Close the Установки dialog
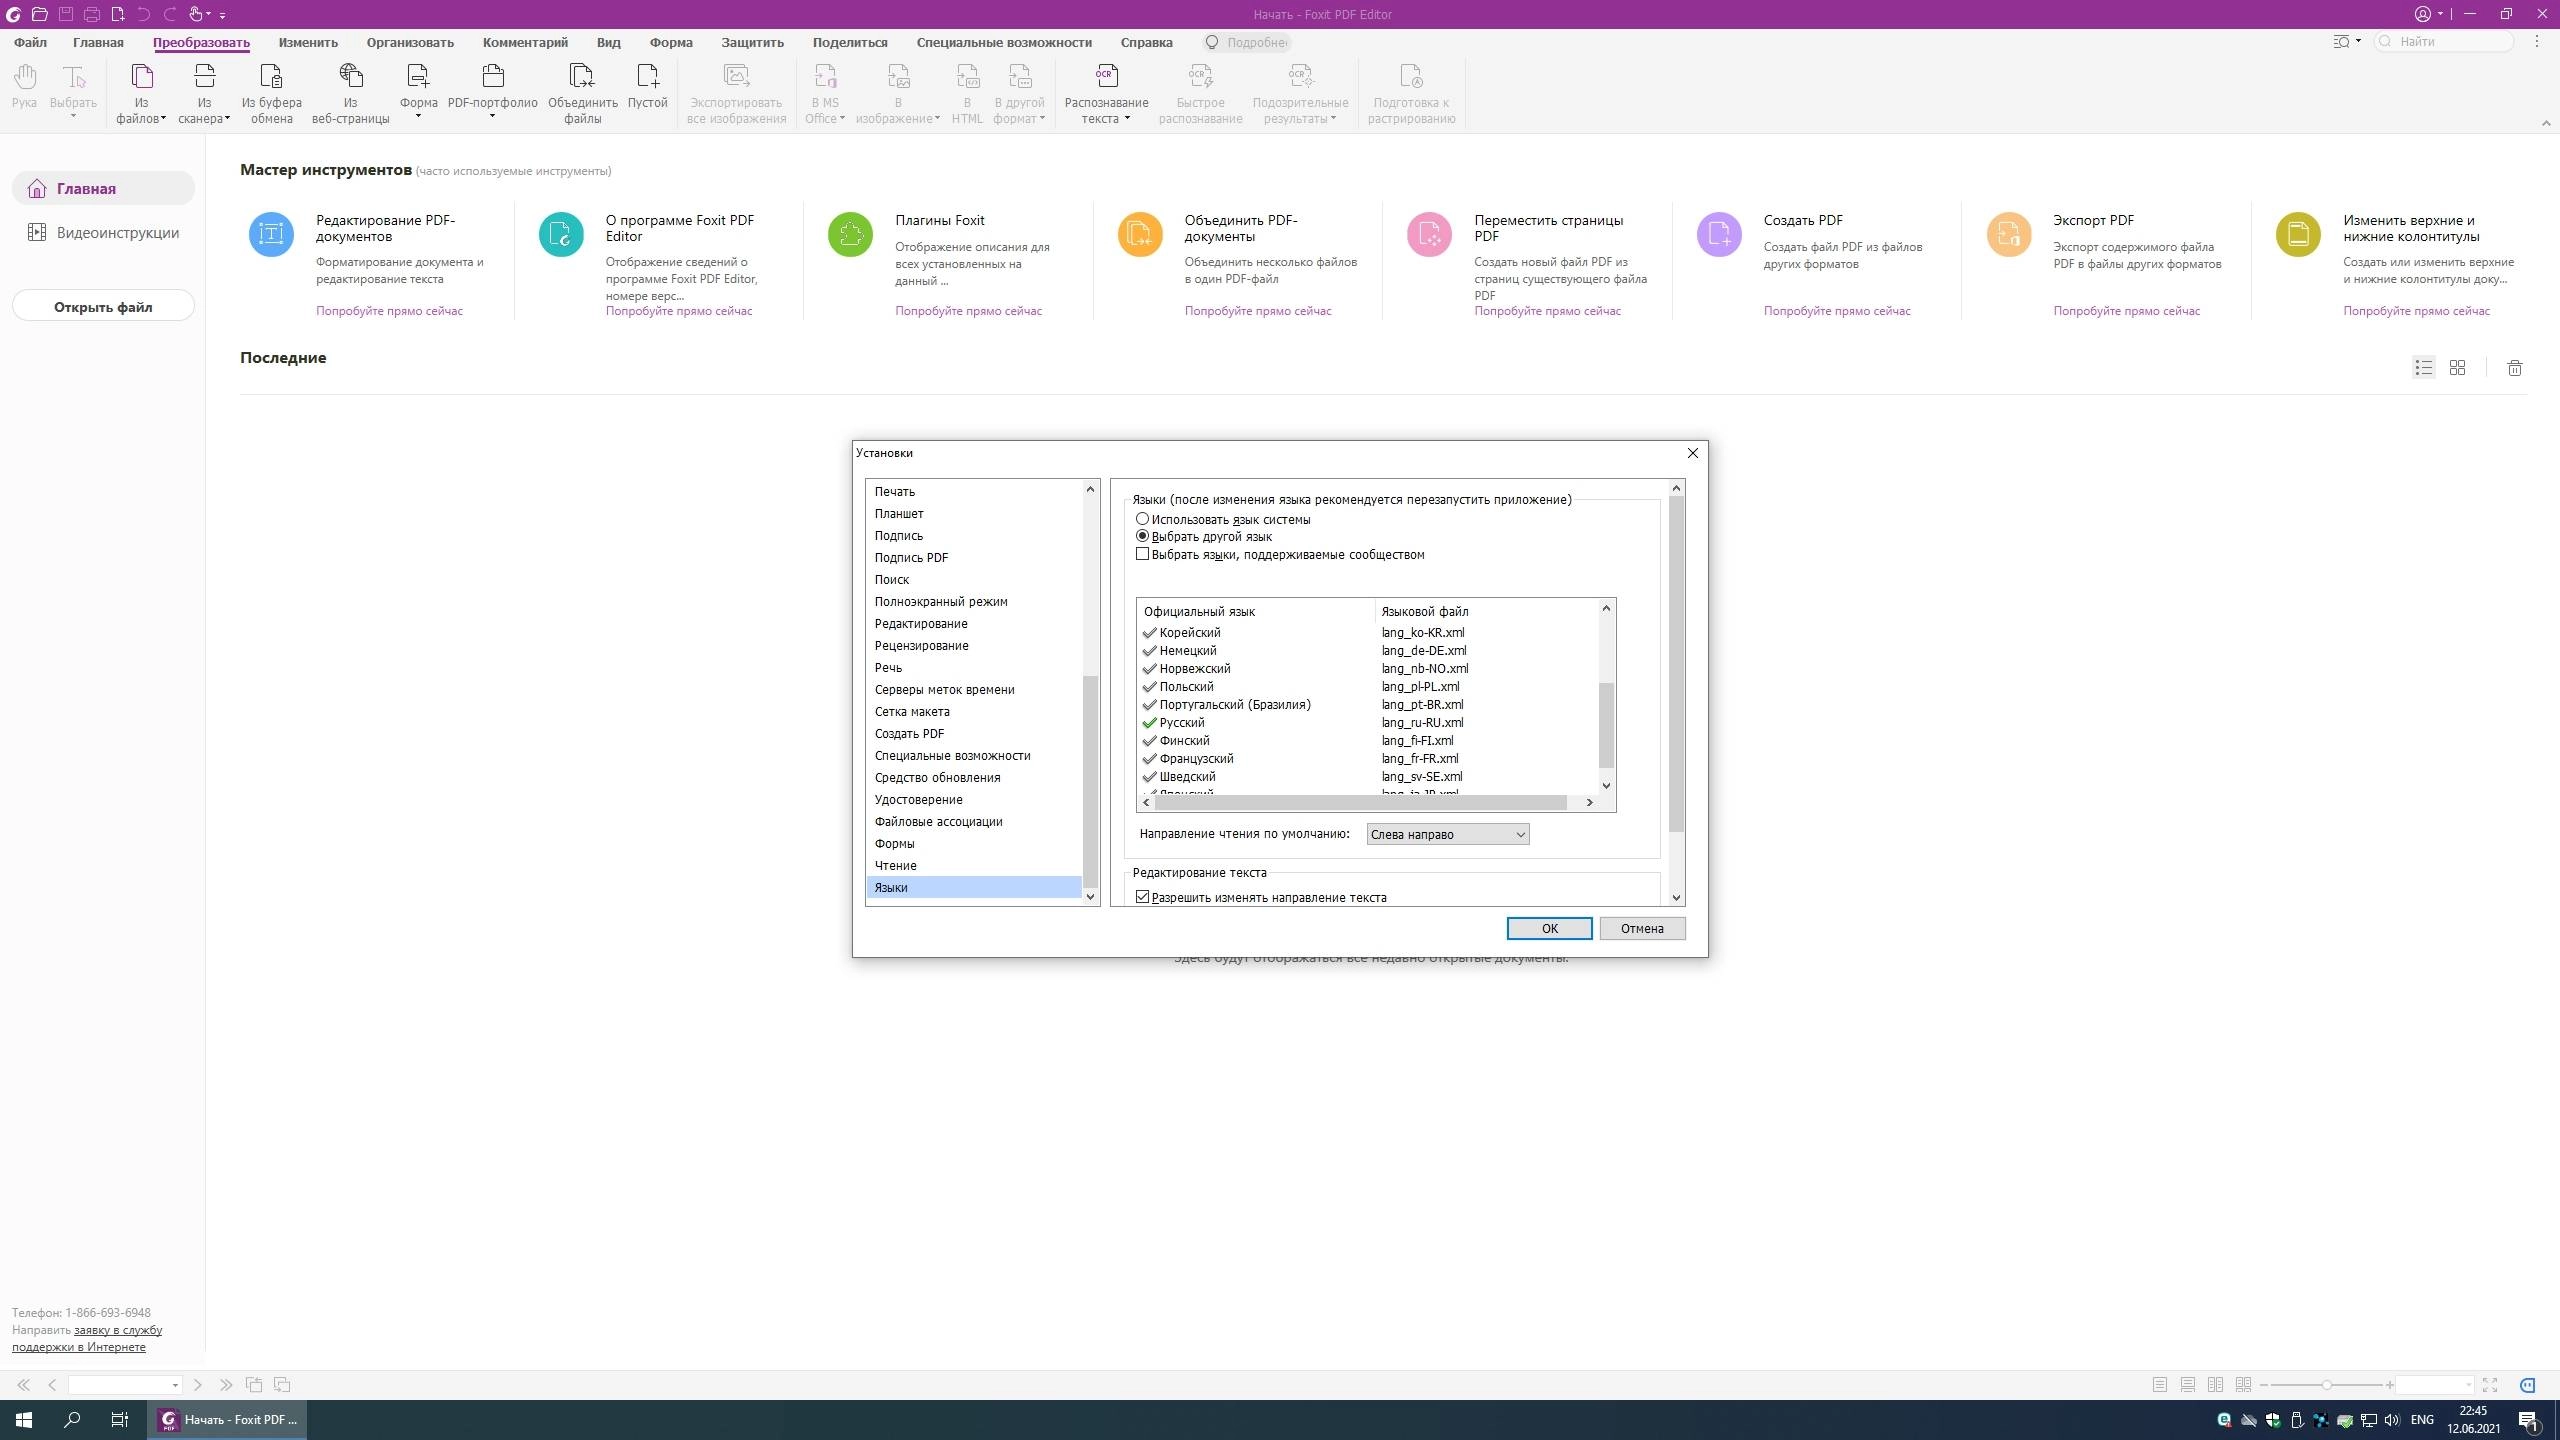2560x1440 pixels. point(1692,453)
